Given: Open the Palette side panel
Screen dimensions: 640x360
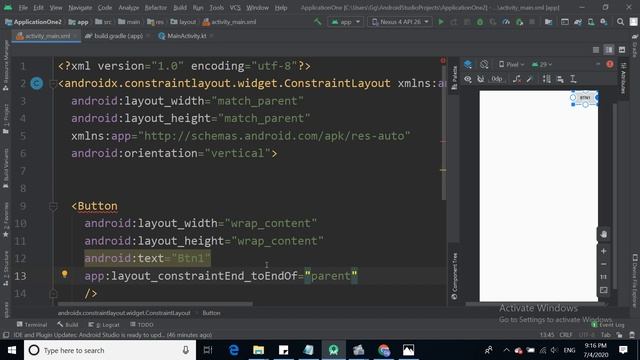Looking at the screenshot, I should click(454, 78).
